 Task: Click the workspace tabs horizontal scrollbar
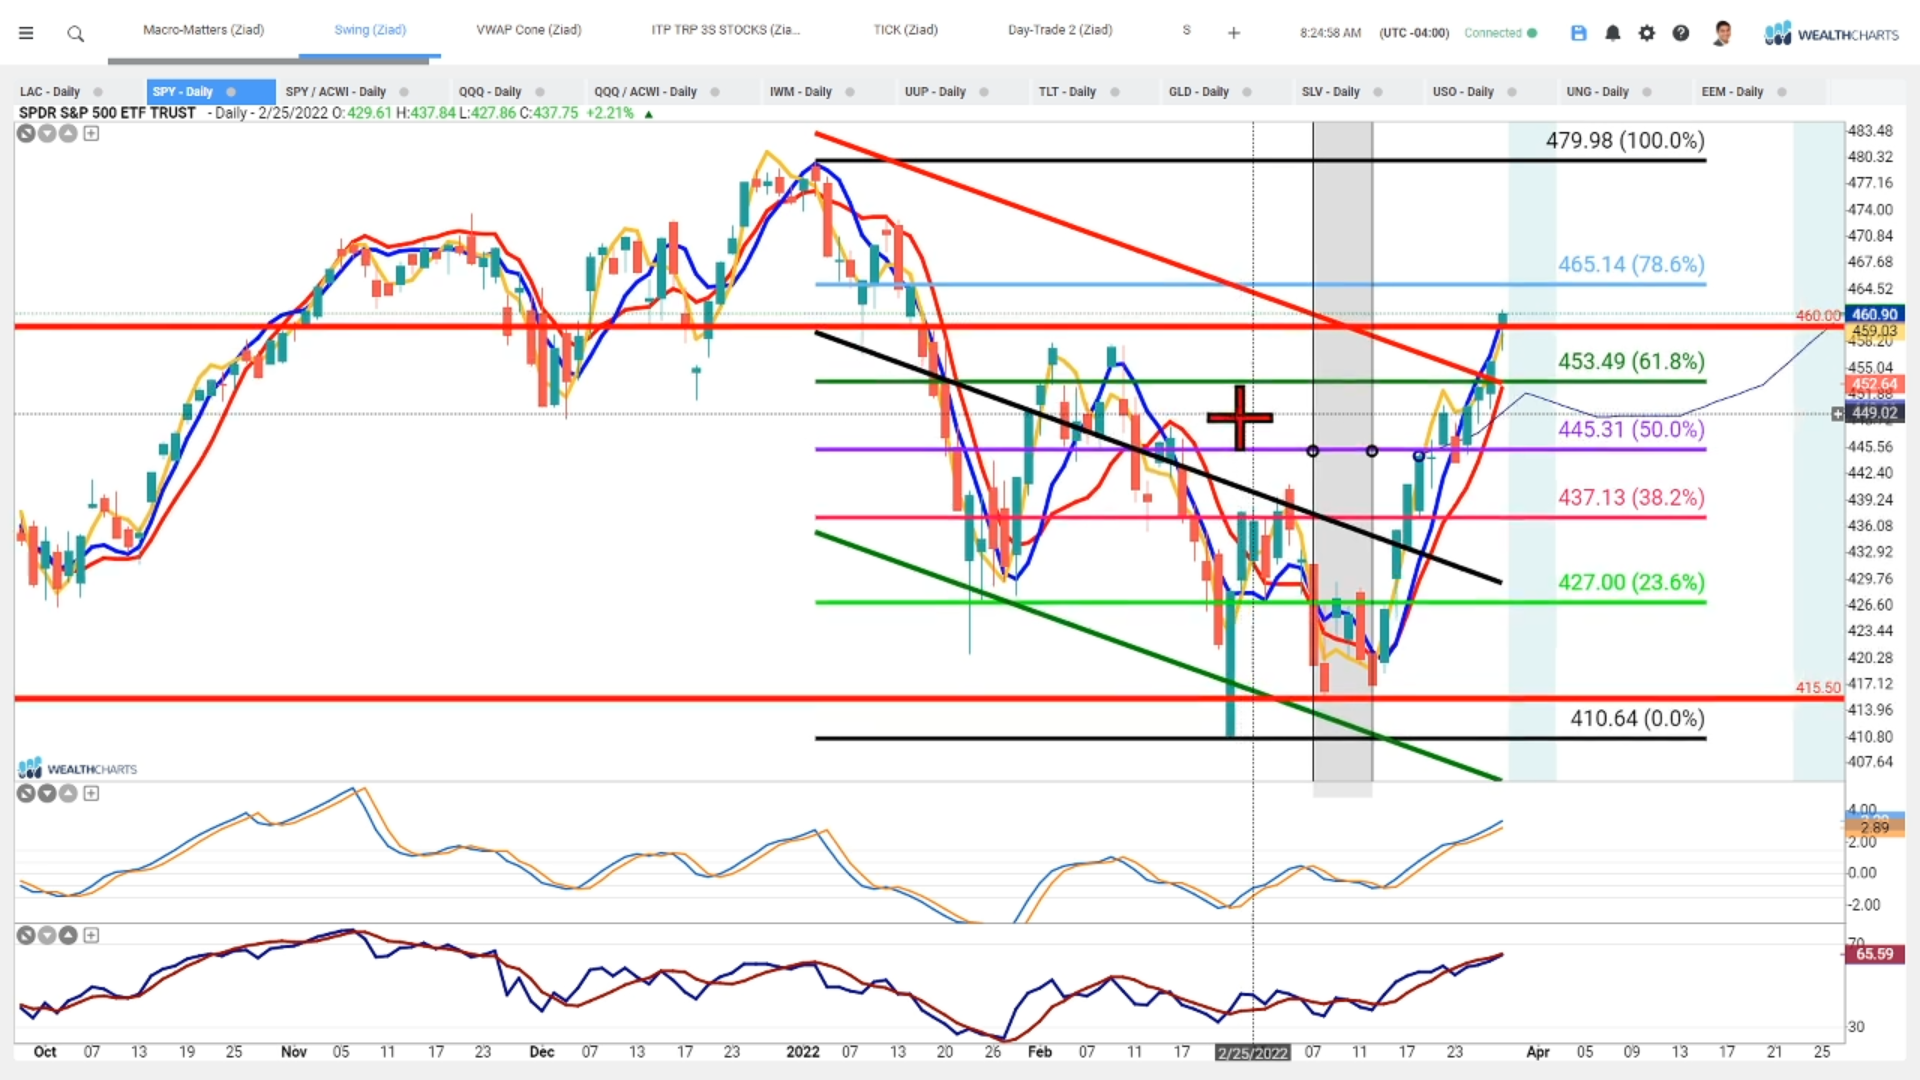tap(268, 61)
